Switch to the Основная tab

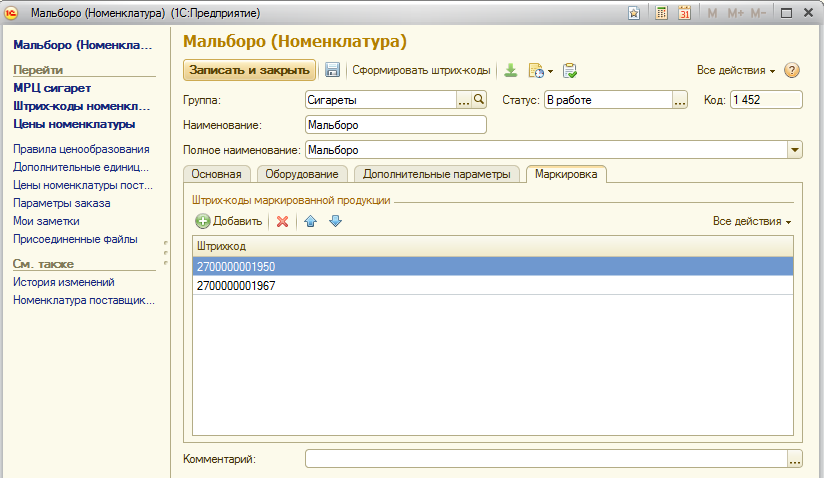[217, 174]
